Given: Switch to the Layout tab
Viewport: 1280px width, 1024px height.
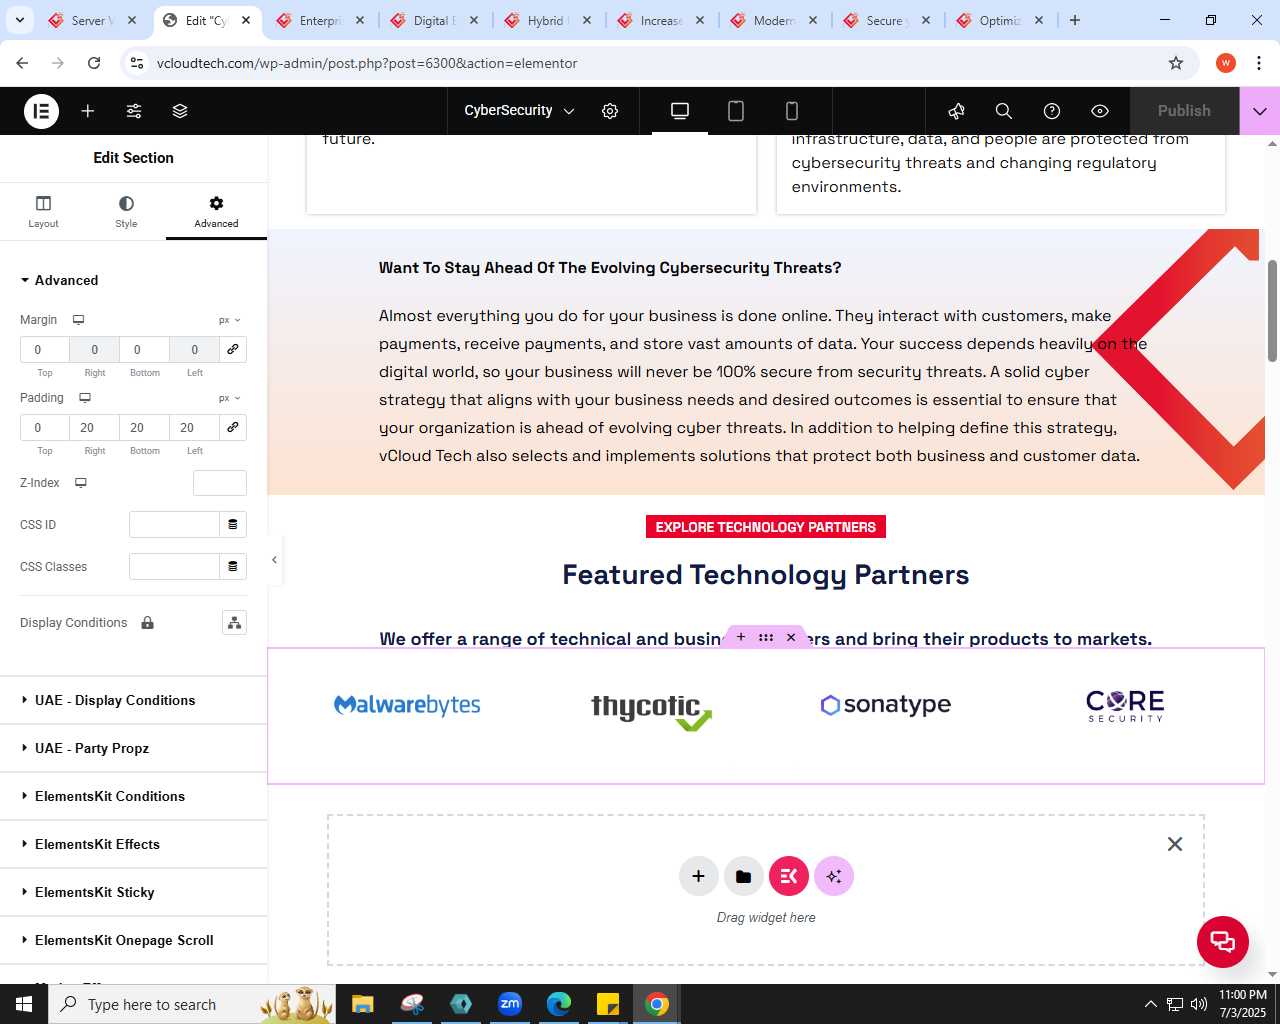Looking at the screenshot, I should (43, 211).
